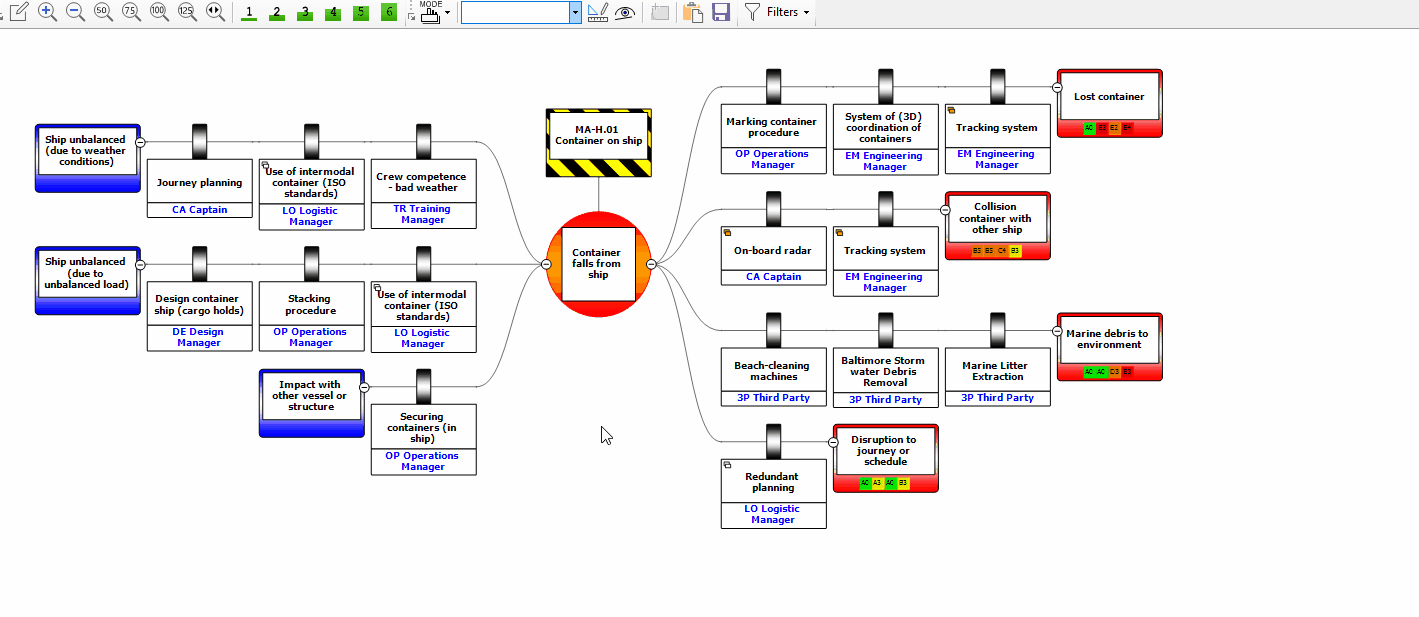This screenshot has width=1419, height=617.
Task: Click the risk matrix swatches under Marine debris
Action: coord(1108,371)
